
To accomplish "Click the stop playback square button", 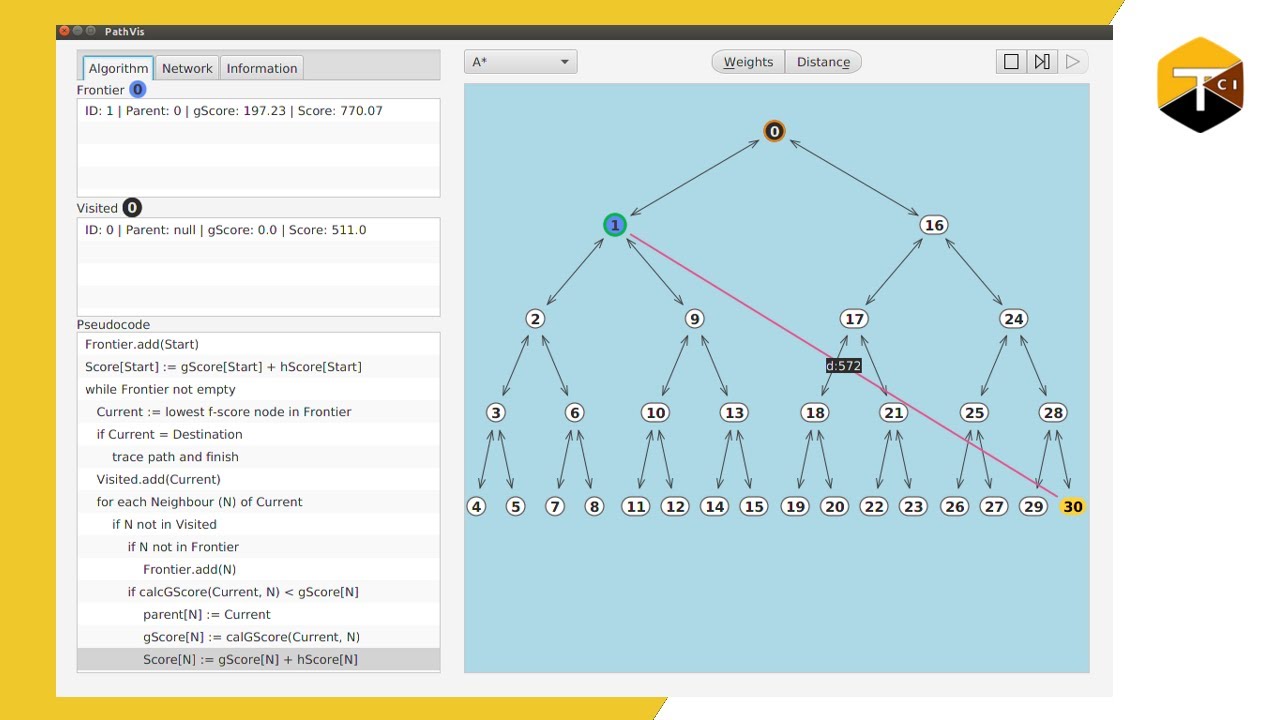I will [1011, 62].
